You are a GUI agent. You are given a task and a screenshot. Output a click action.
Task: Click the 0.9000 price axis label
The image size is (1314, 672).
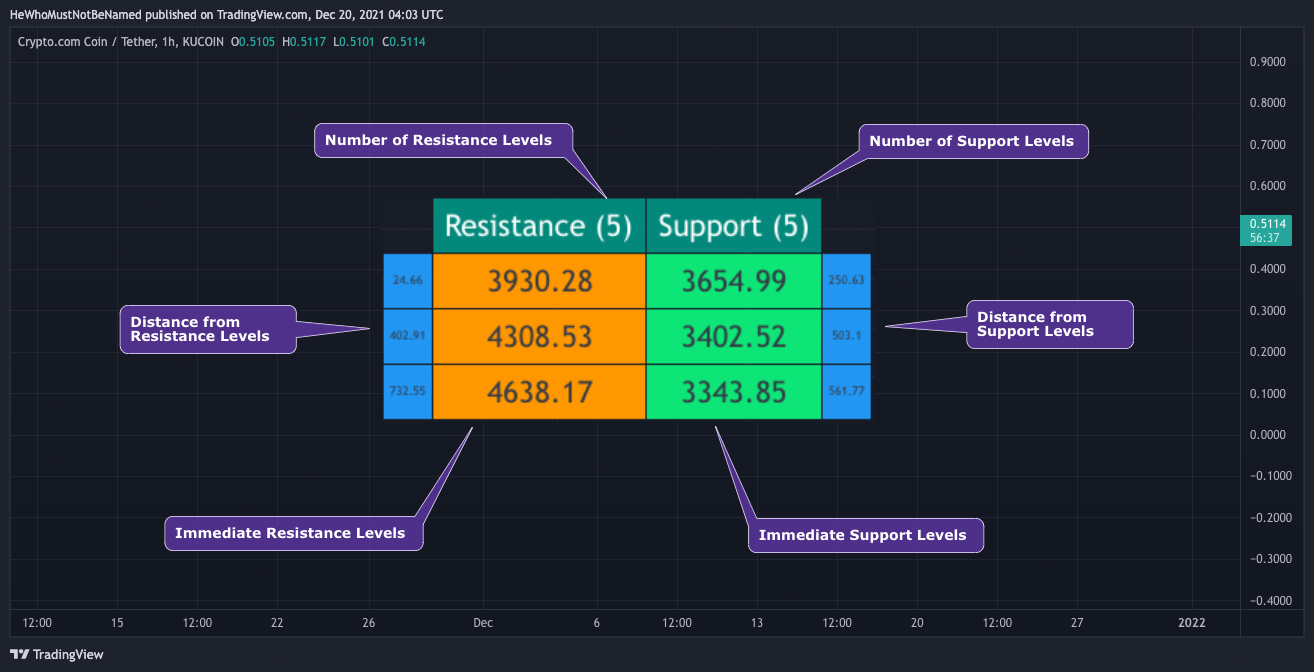coord(1268,62)
